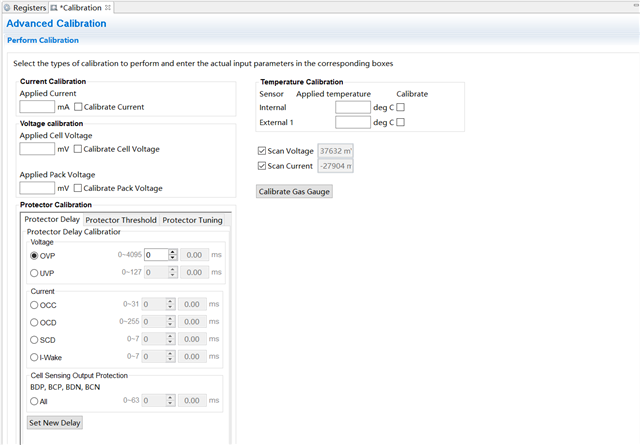The image size is (640, 445).
Task: Click the OCD milliseconds result field
Action: 192,322
